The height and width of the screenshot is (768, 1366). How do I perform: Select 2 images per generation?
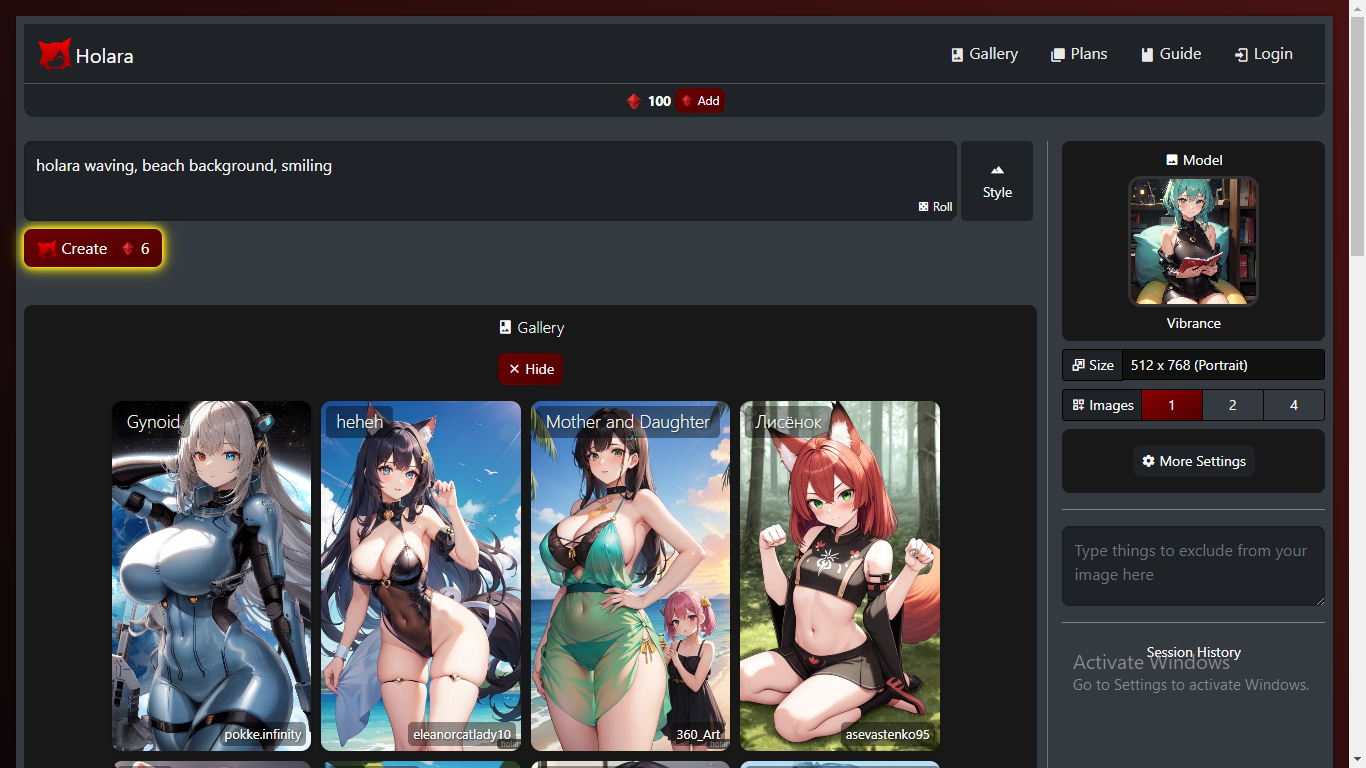(x=1233, y=404)
